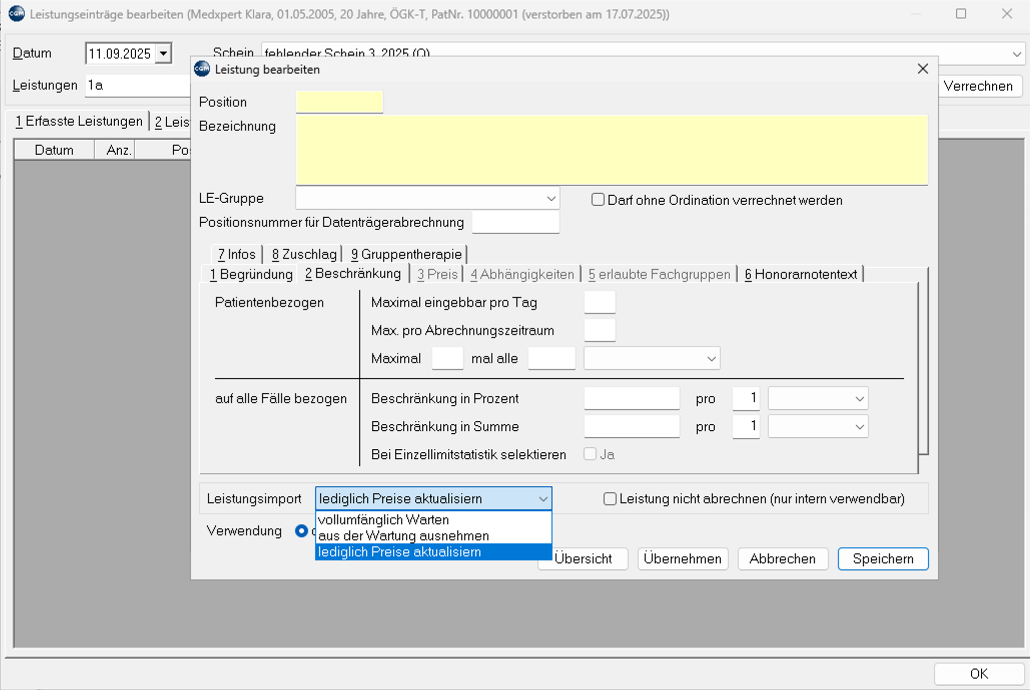Click into the 'Maximal eingebbar pro Tag' field
1030x690 pixels.
pyautogui.click(x=599, y=303)
